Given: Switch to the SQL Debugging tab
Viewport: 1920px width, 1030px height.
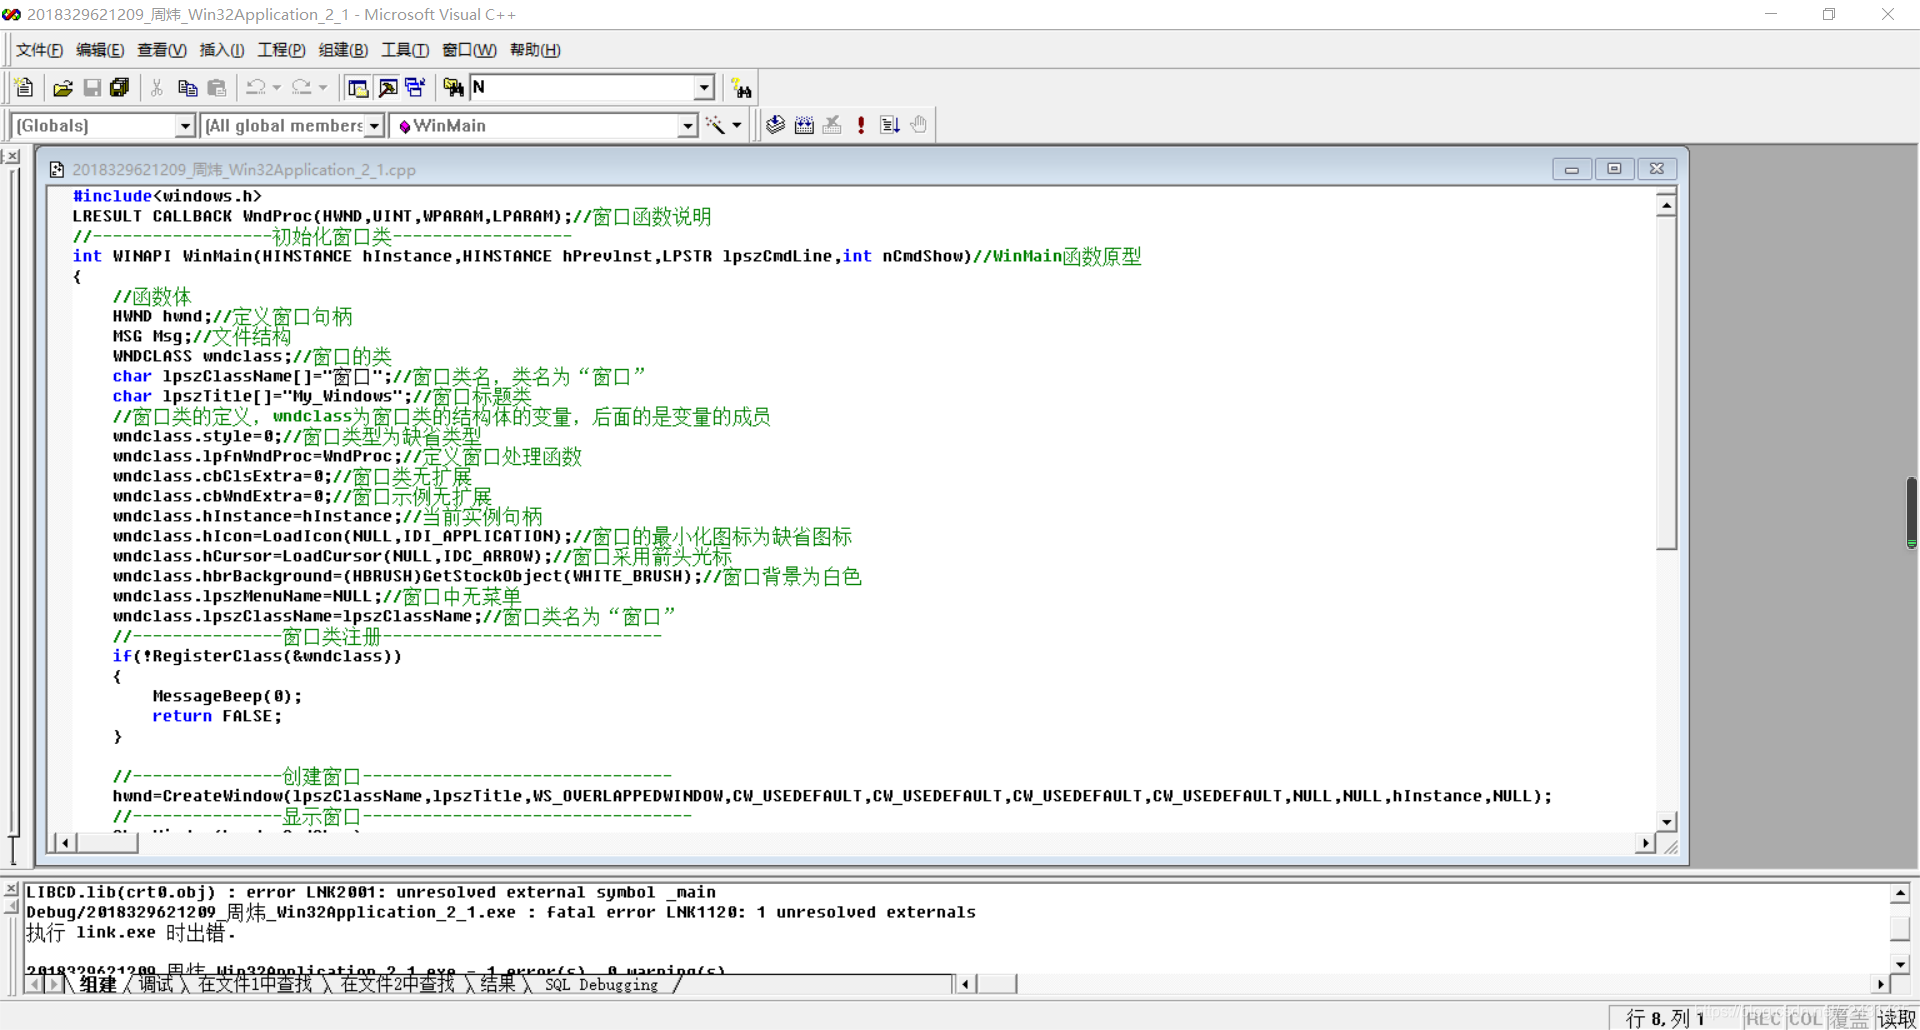Looking at the screenshot, I should click(x=601, y=985).
